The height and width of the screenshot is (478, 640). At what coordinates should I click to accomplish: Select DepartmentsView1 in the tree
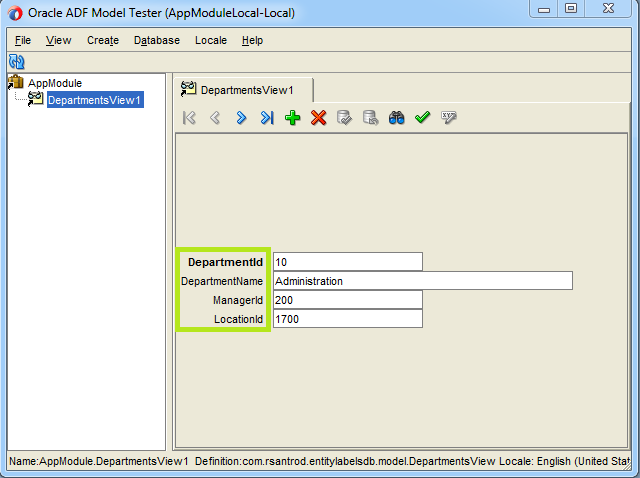(95, 100)
